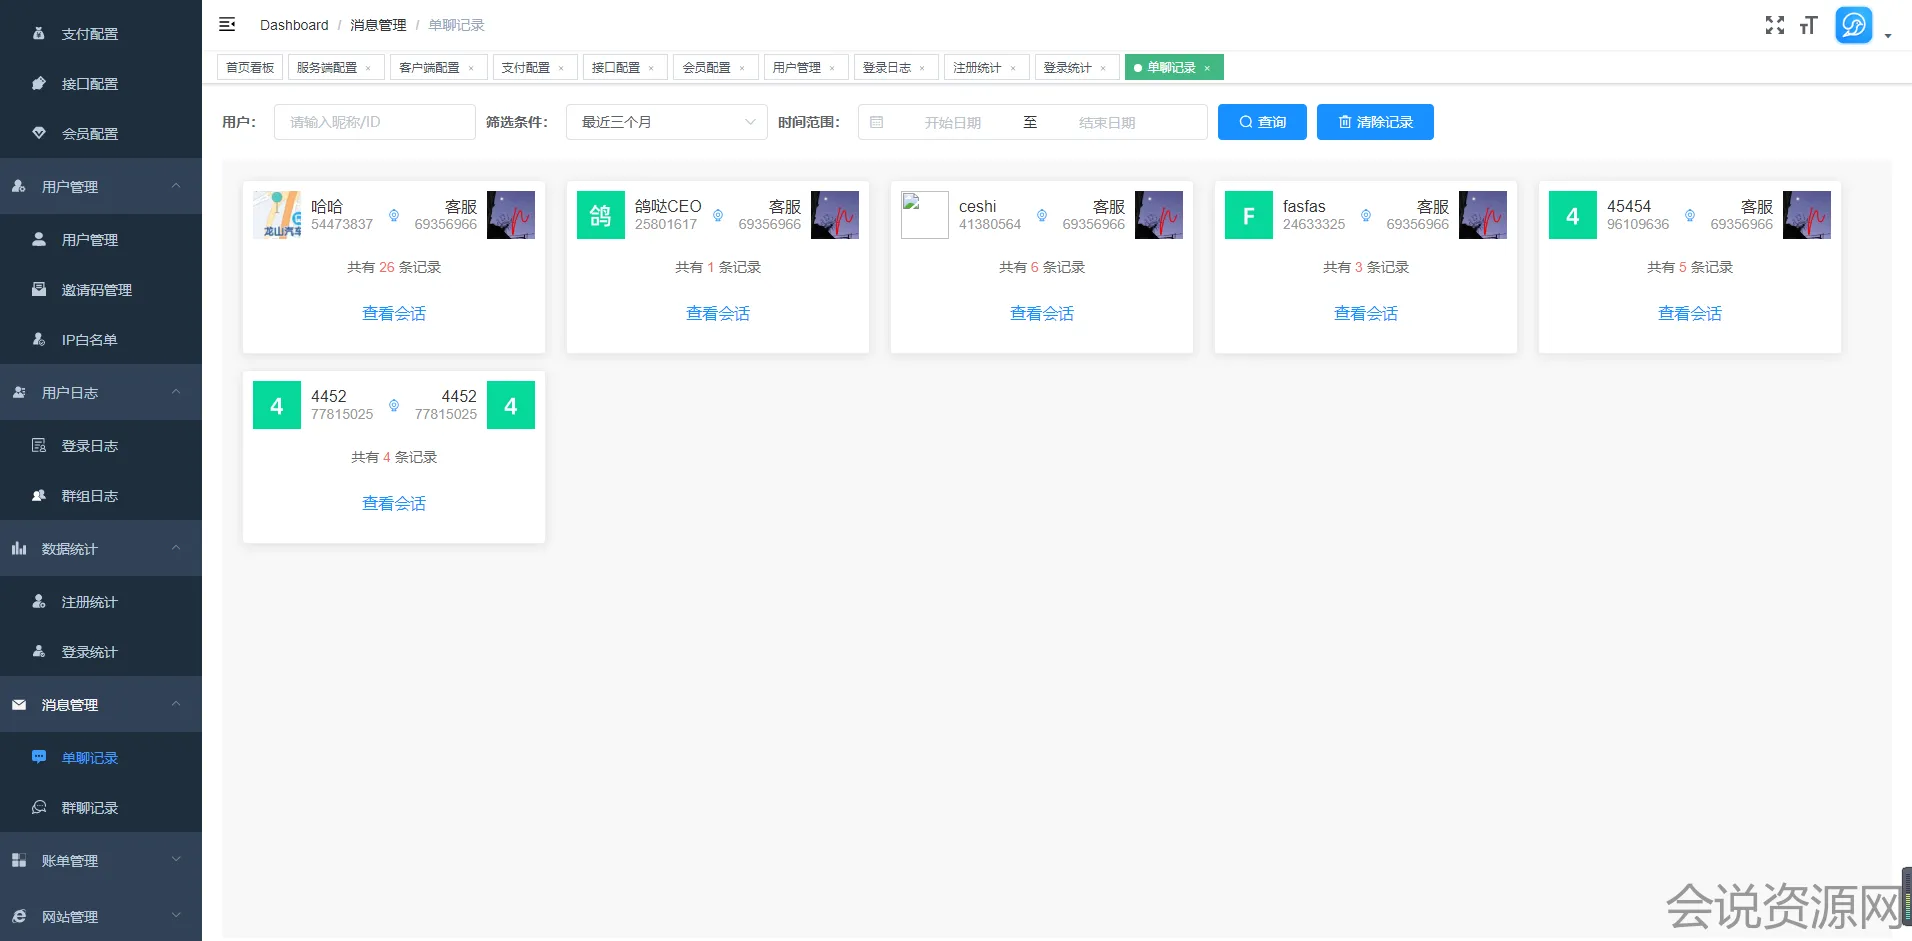Open the font size adjustment icon
This screenshot has width=1912, height=941.
(1808, 25)
